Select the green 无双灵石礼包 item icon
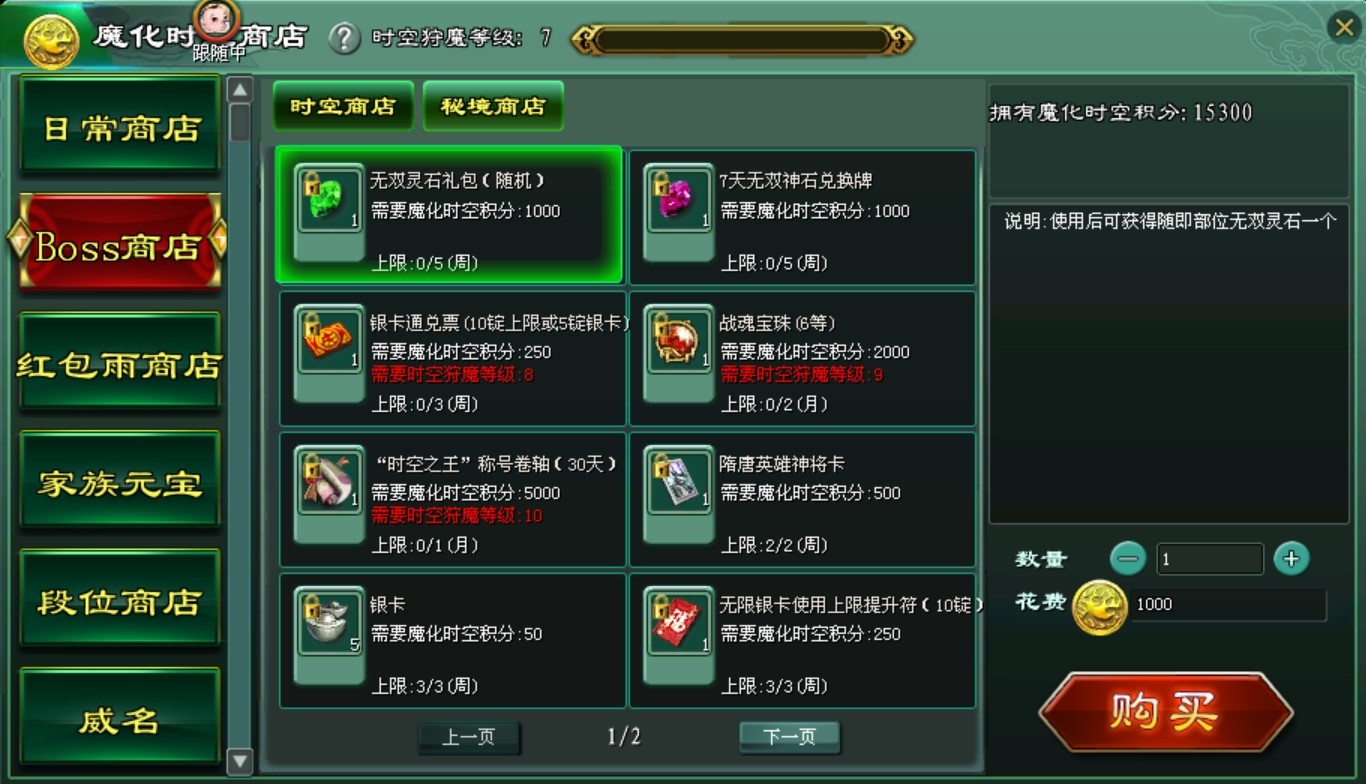The height and width of the screenshot is (784, 1366). [x=330, y=199]
